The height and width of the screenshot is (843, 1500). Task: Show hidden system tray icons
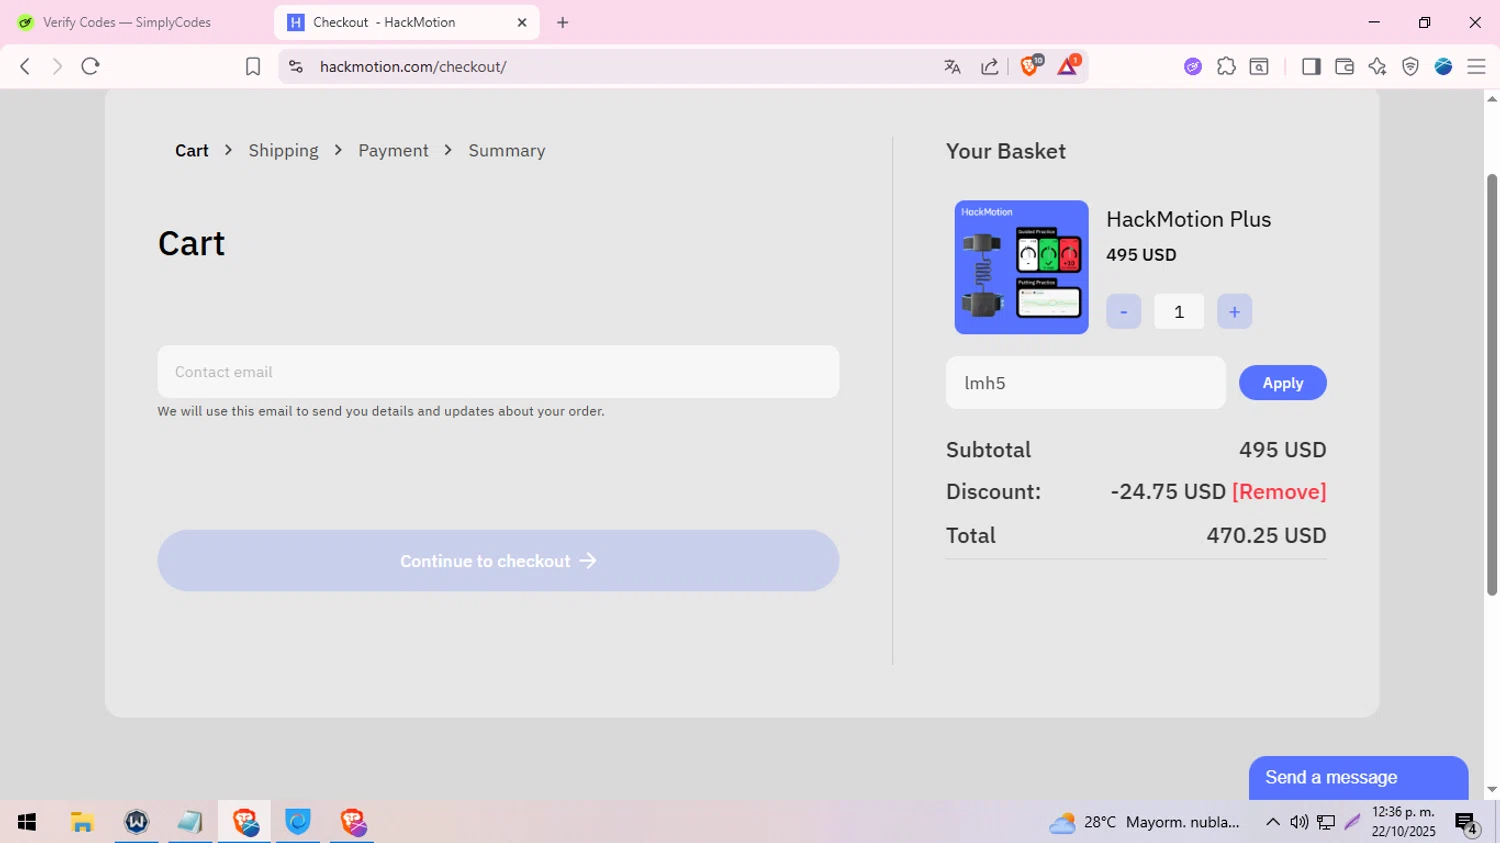[x=1272, y=822]
